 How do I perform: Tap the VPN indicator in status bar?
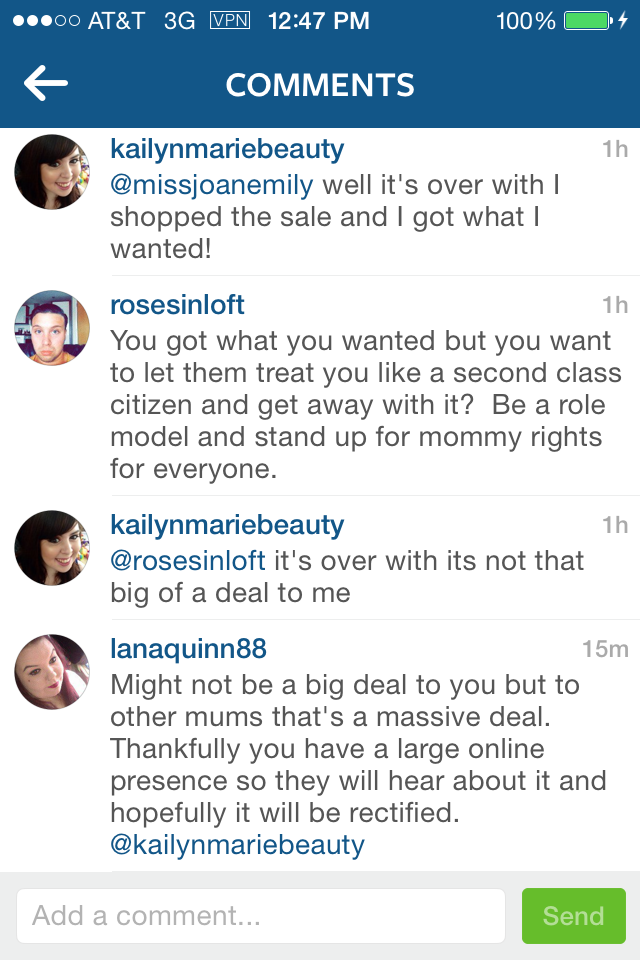[229, 20]
